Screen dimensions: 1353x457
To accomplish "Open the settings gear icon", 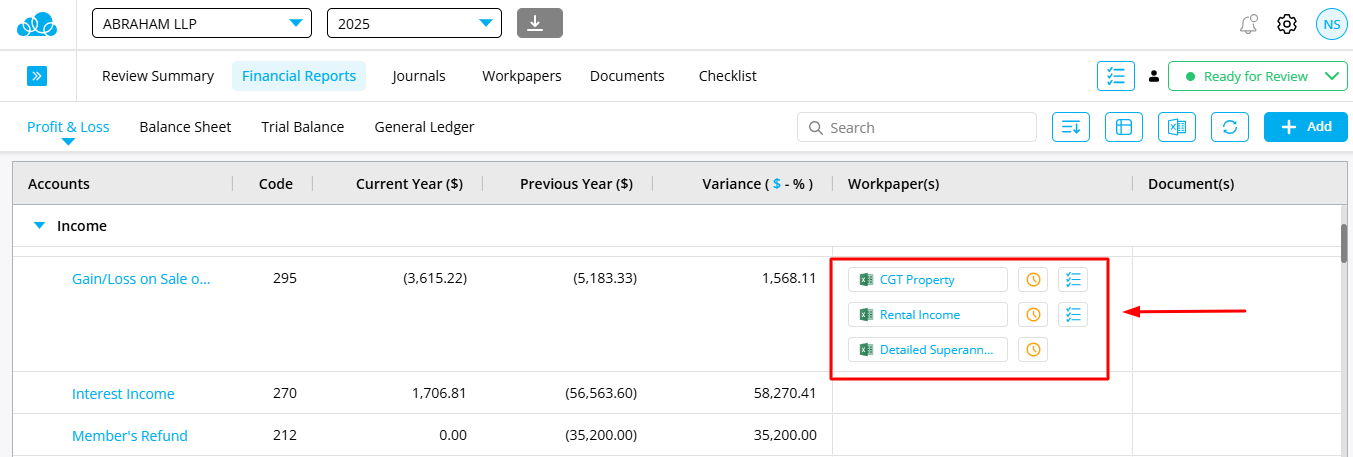I will tap(1287, 24).
